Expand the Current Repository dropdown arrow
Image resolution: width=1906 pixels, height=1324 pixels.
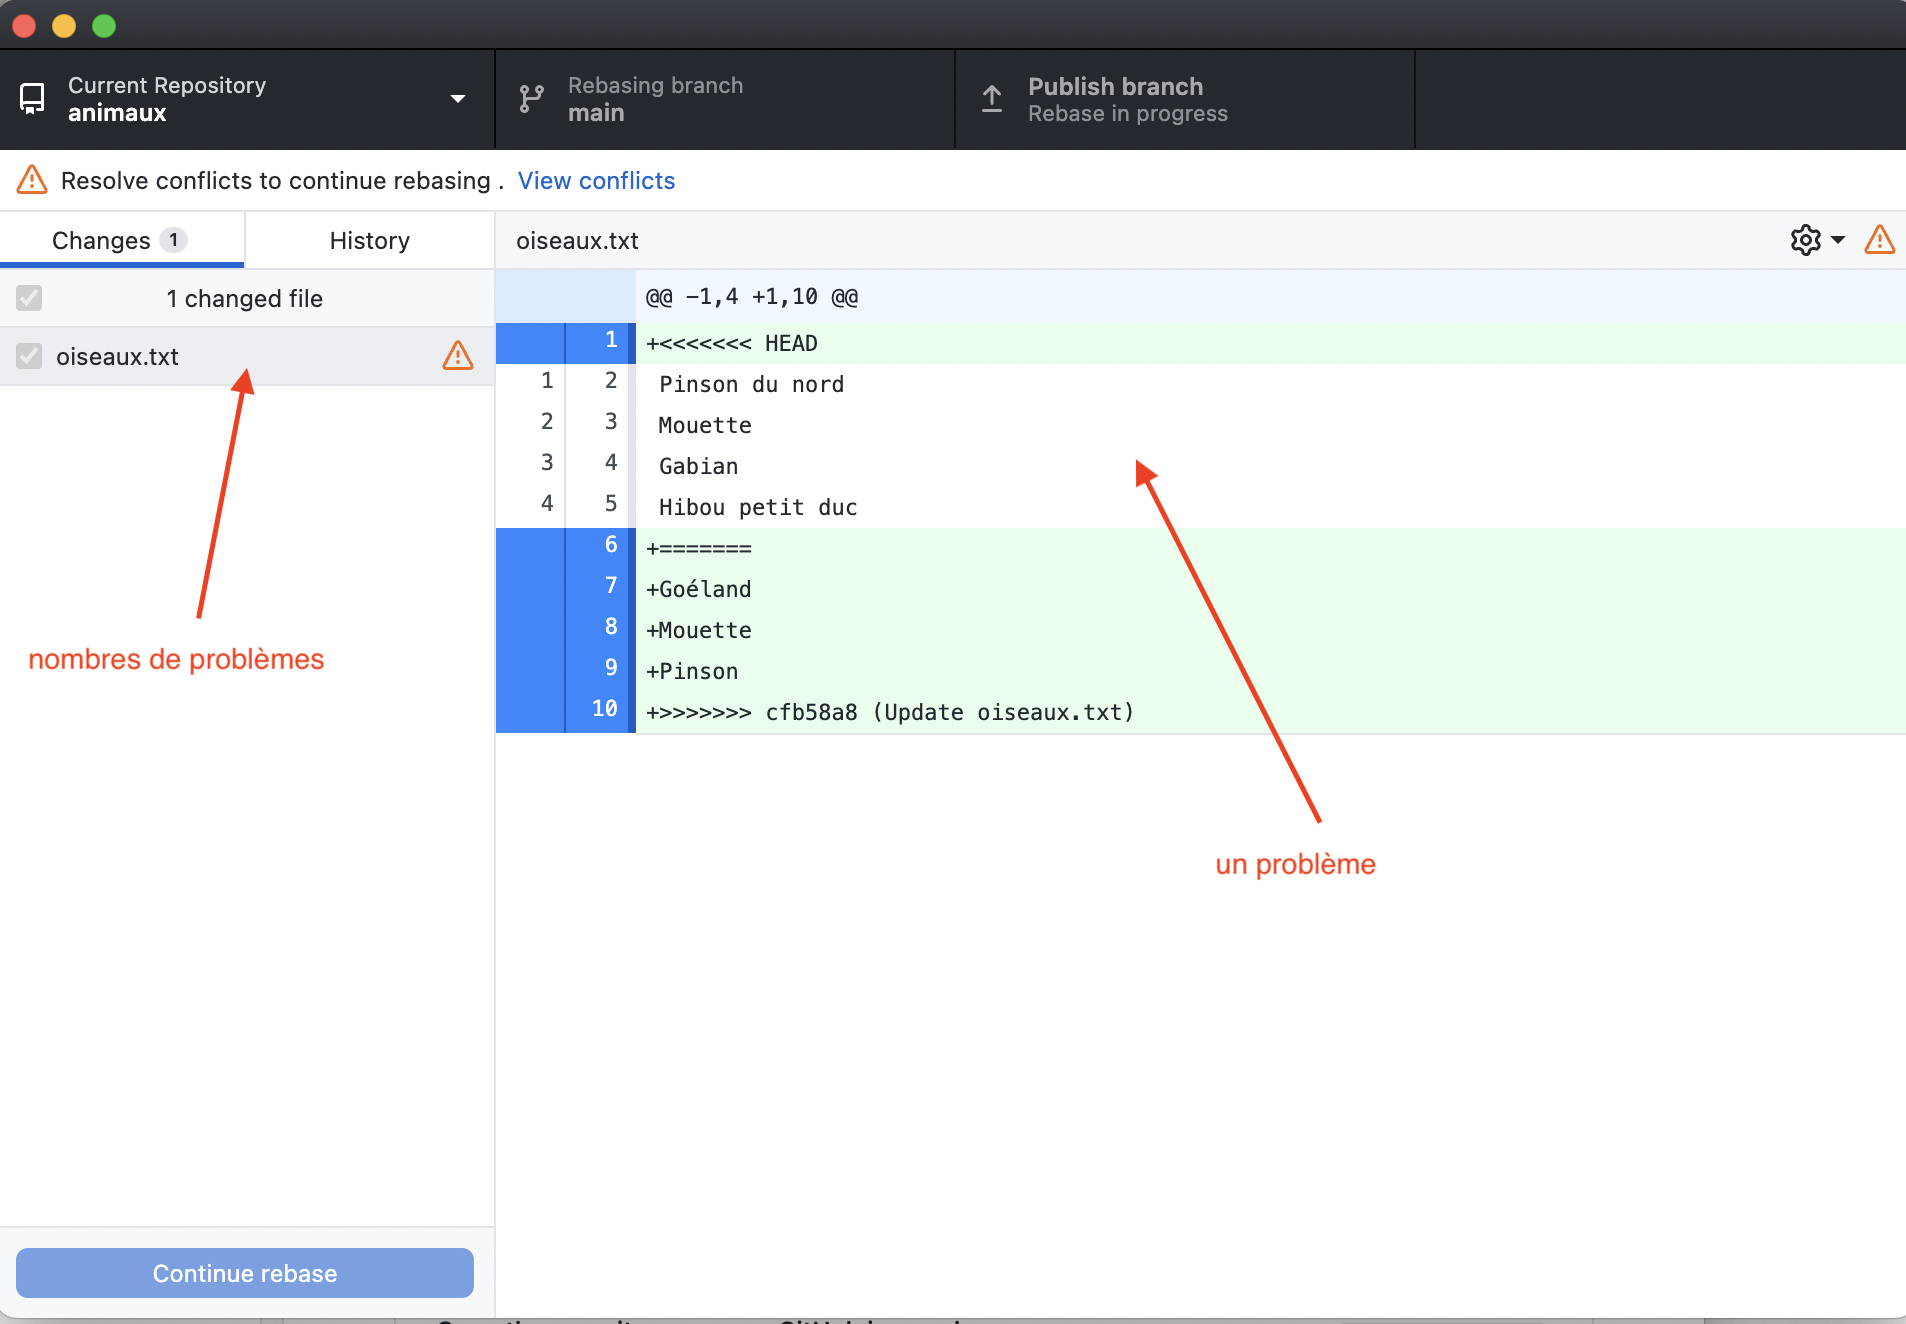(x=458, y=99)
